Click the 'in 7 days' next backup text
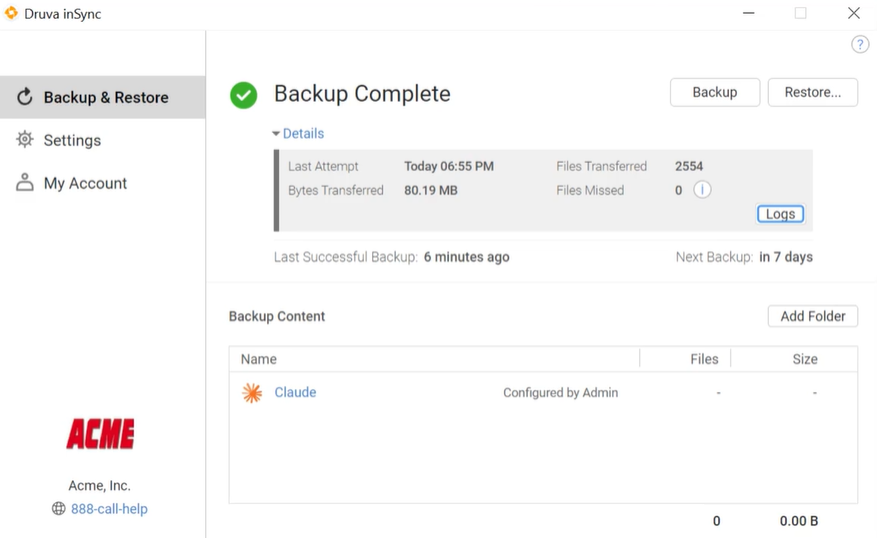 786,257
